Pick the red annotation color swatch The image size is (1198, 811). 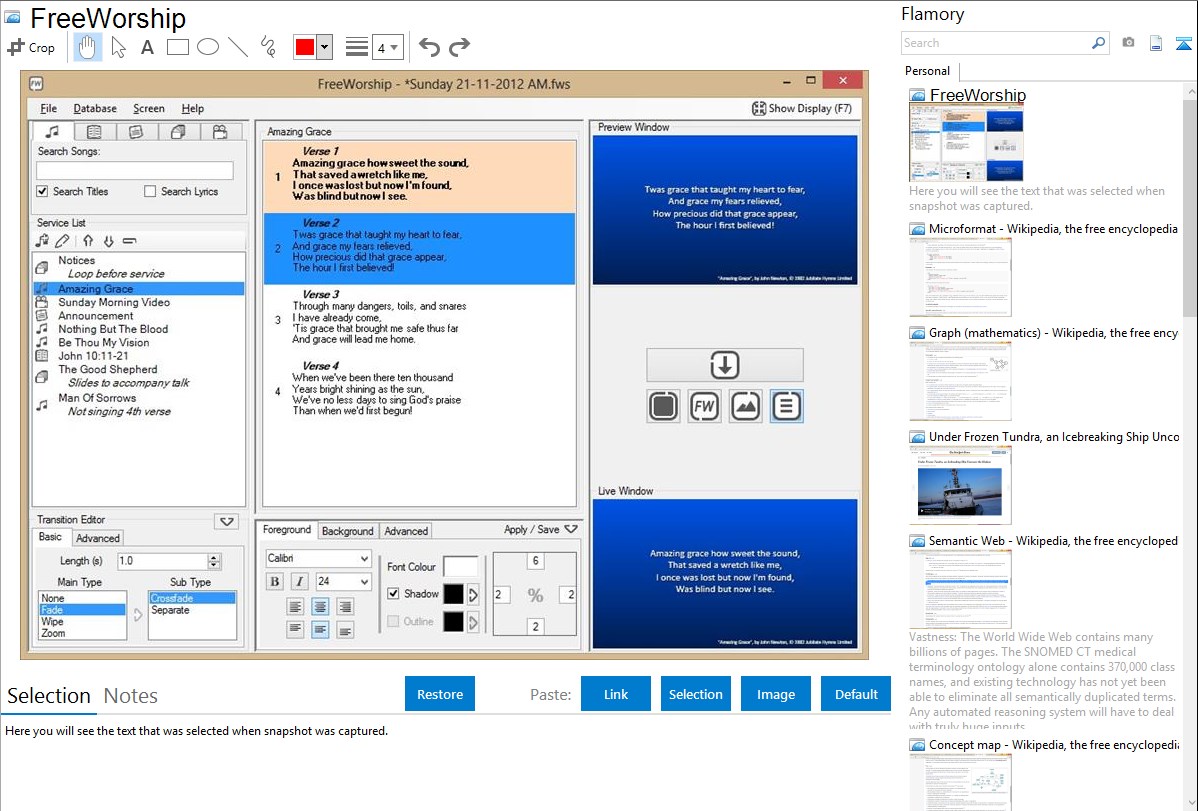click(305, 47)
